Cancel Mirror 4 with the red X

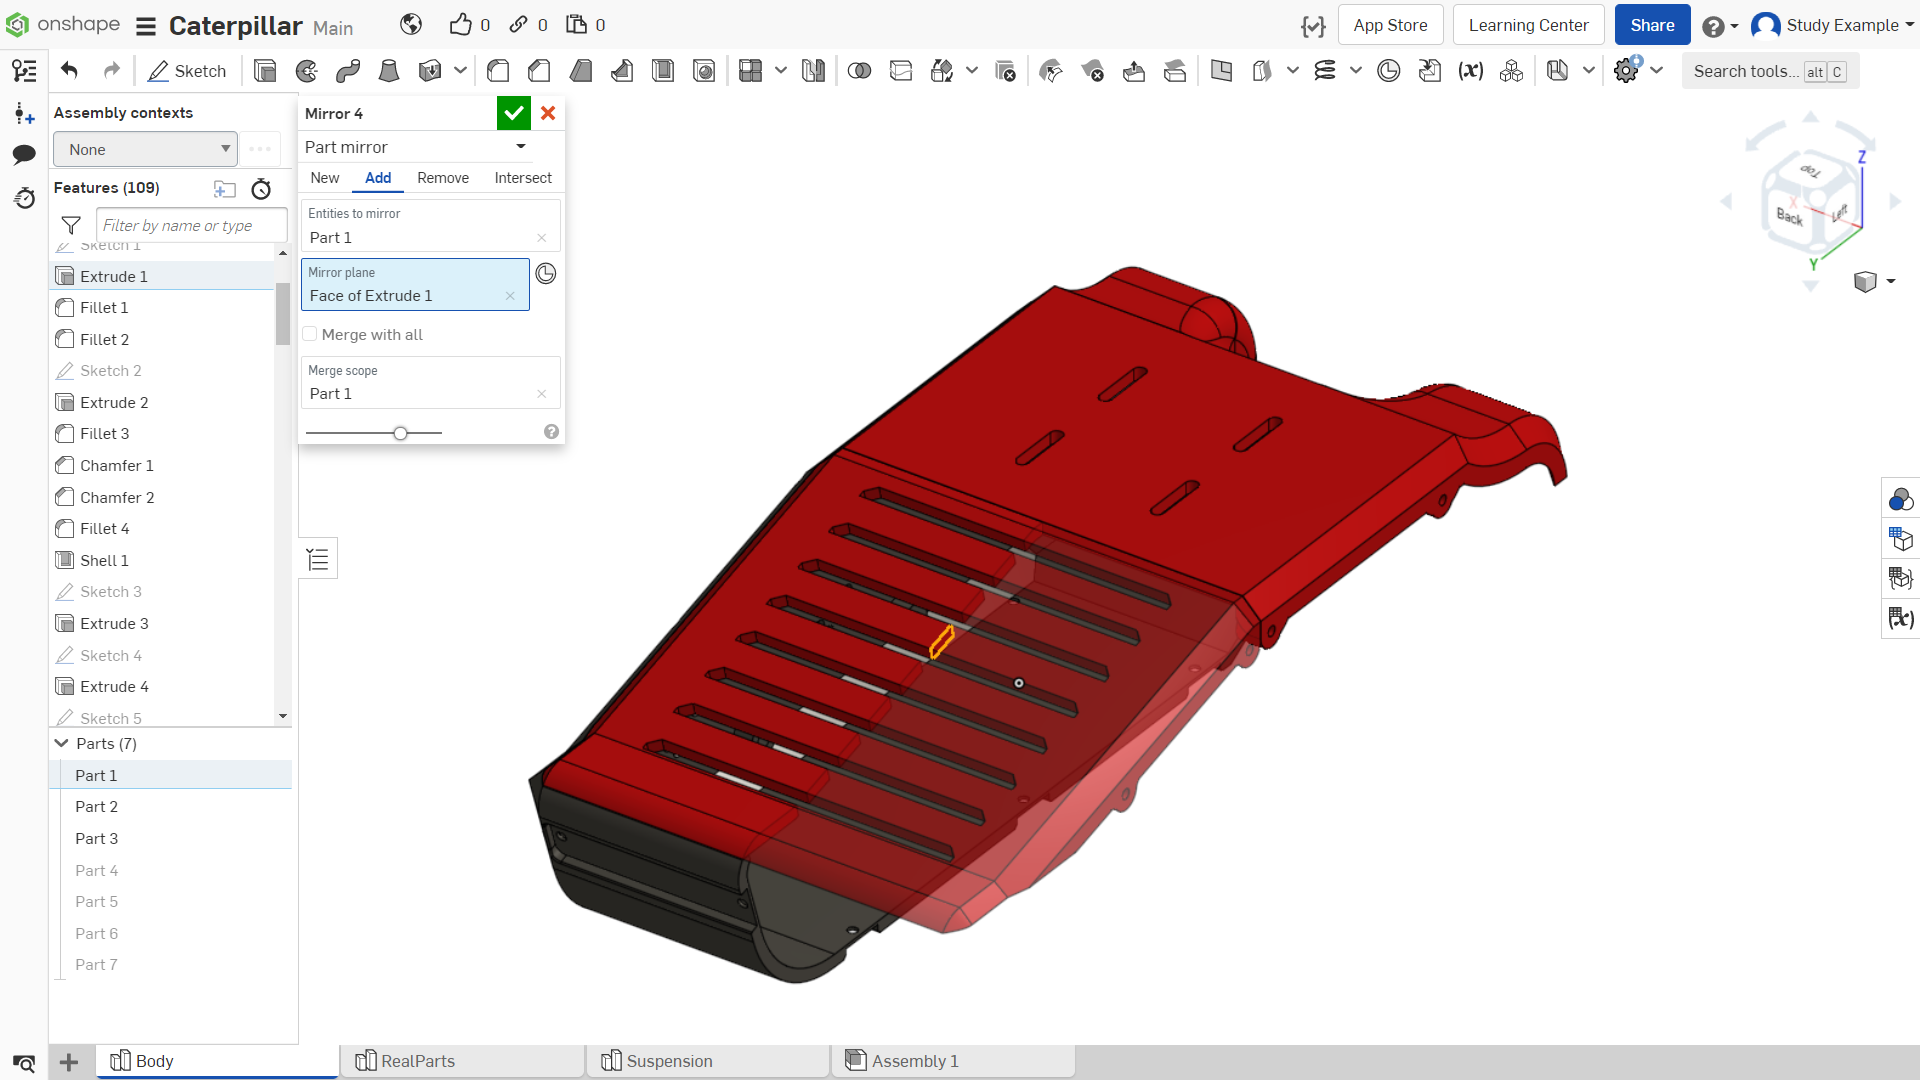[548, 113]
